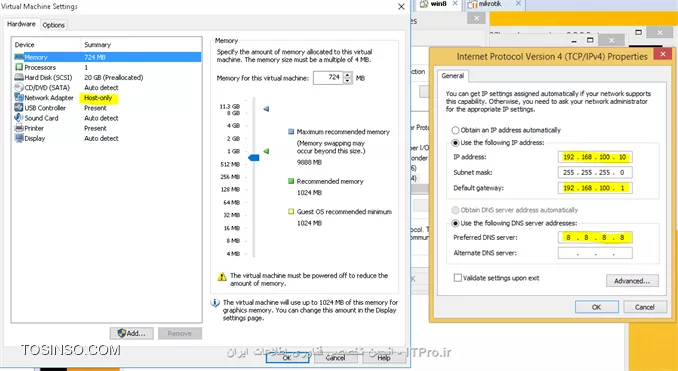The height and width of the screenshot is (371, 678).
Task: Click the Default gateway field
Action: coord(595,188)
